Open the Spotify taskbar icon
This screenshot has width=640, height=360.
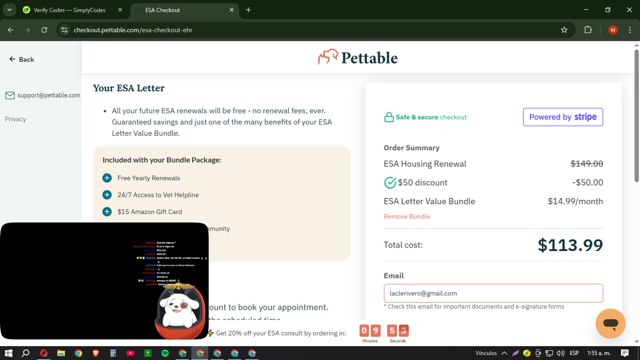point(165,353)
